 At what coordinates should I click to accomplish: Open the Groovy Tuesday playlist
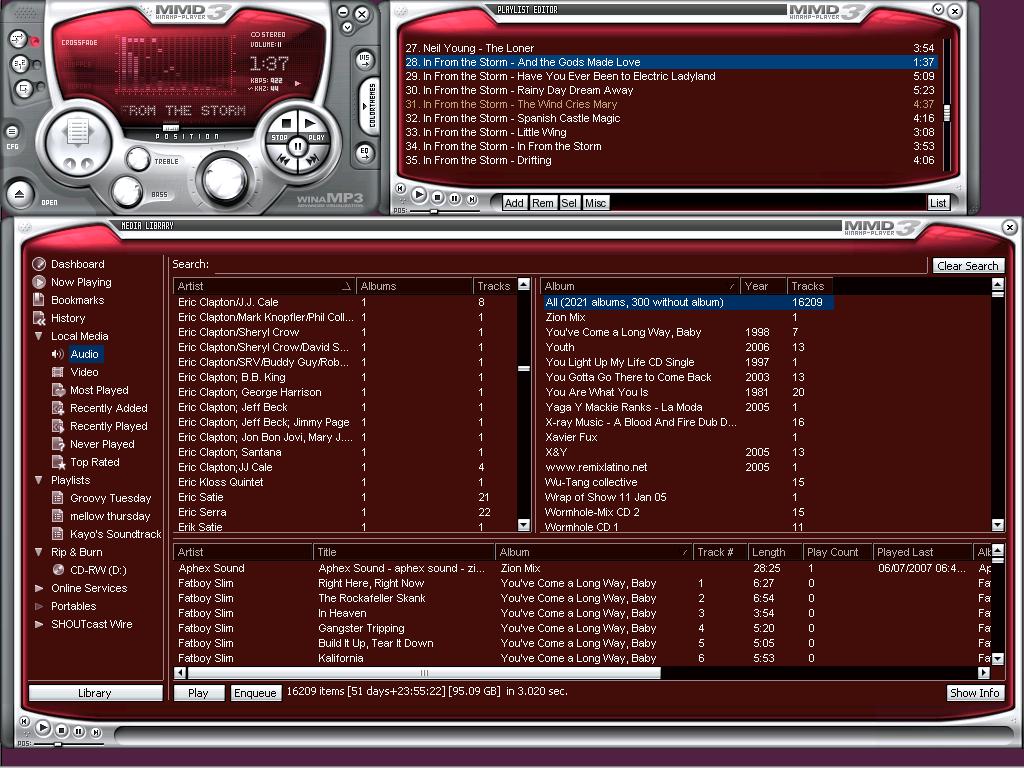[x=110, y=498]
